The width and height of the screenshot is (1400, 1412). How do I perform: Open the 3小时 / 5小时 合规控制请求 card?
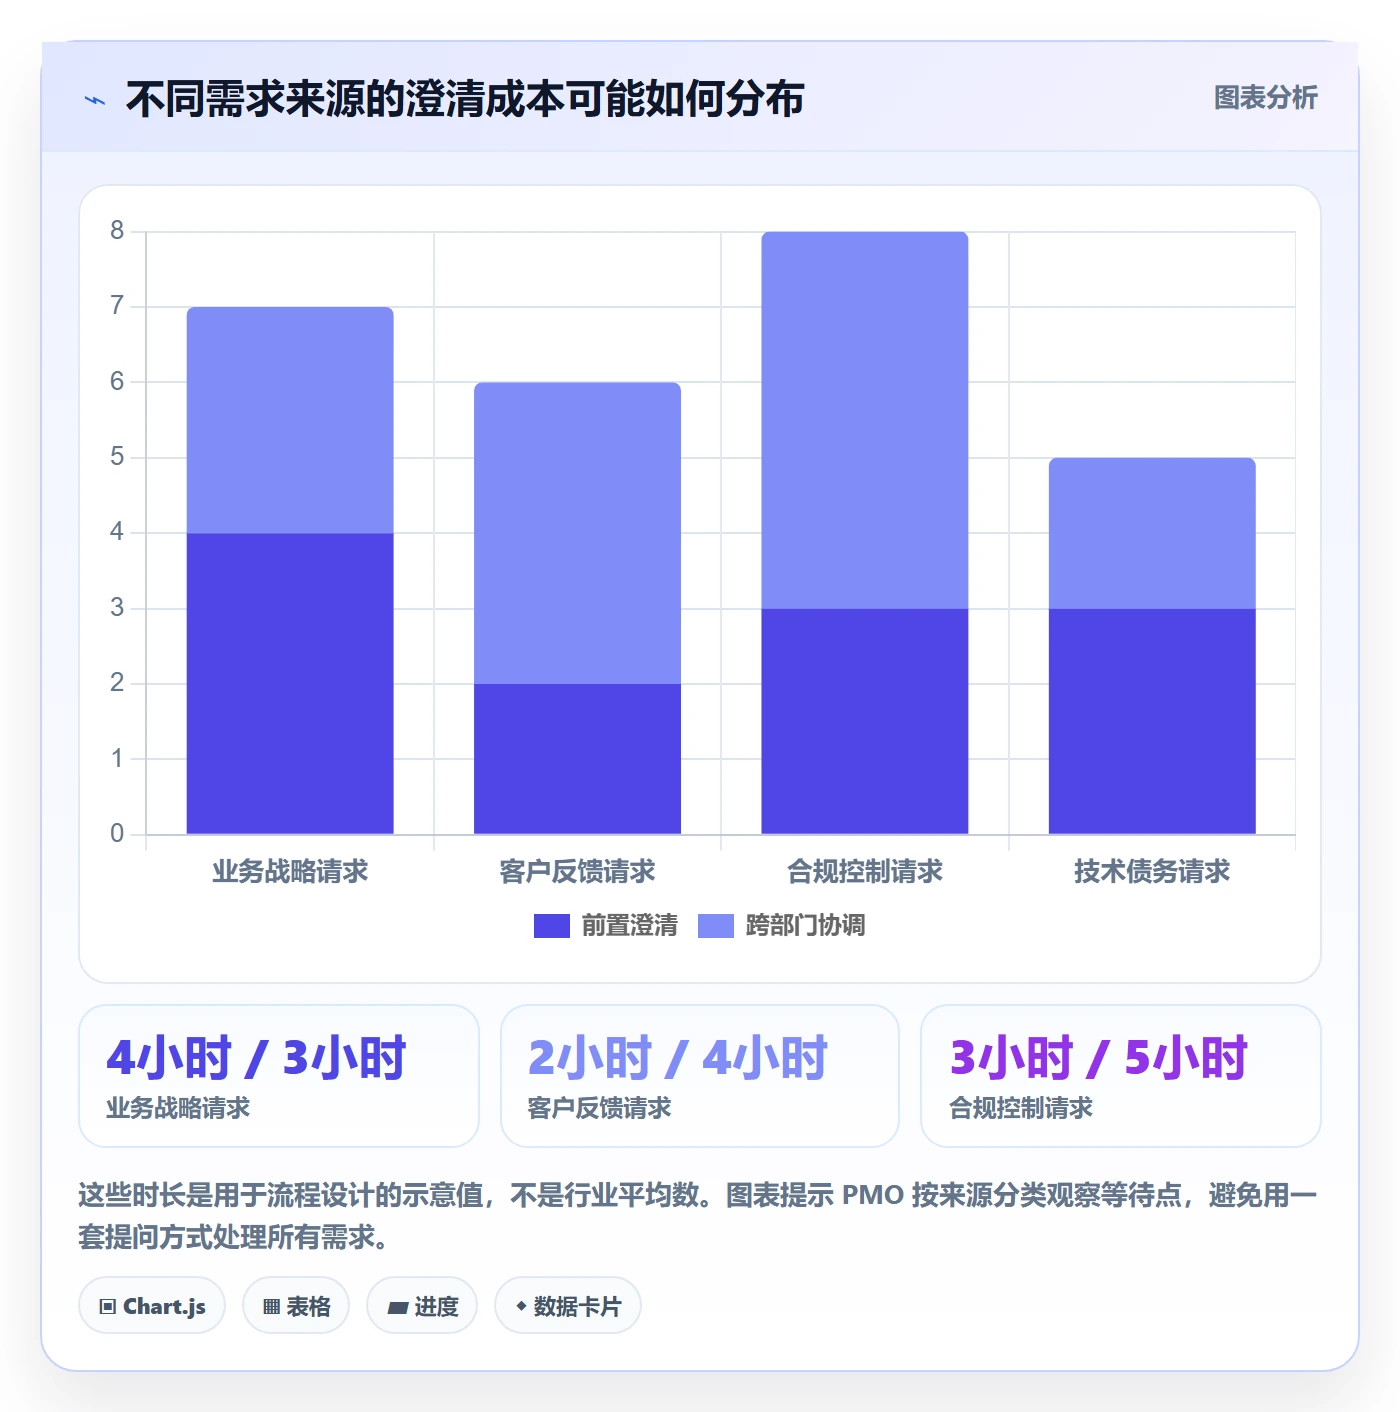click(1121, 1076)
